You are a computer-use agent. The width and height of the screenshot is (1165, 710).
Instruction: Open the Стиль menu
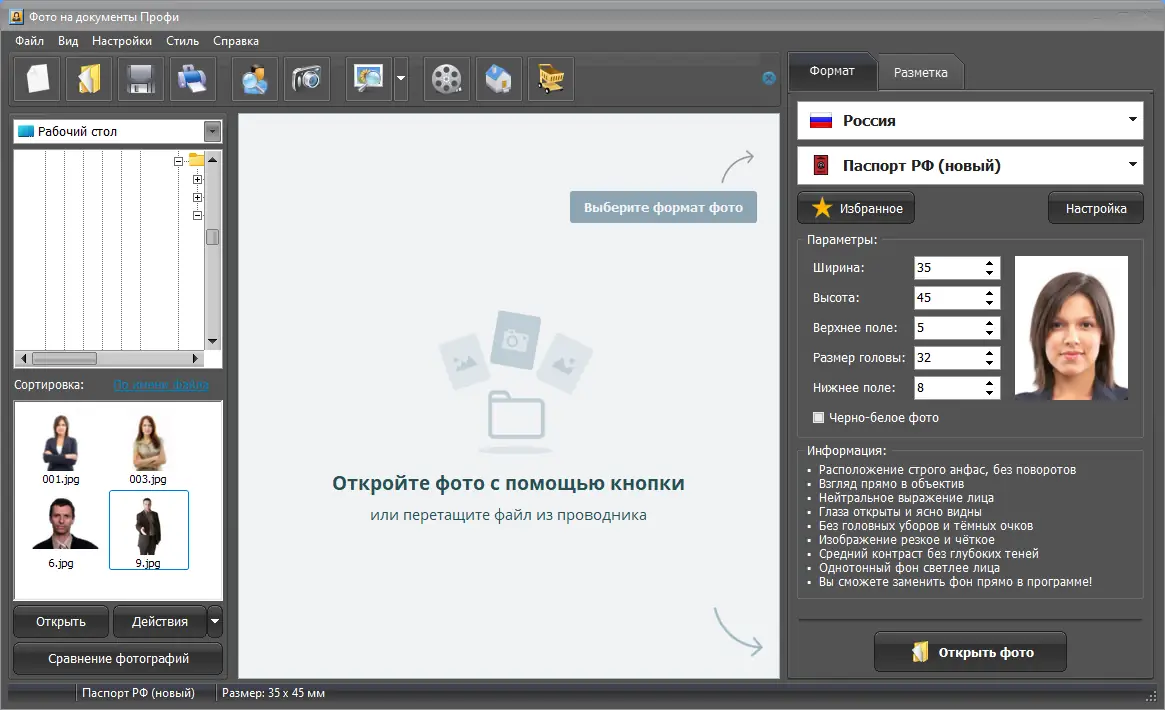pyautogui.click(x=182, y=41)
